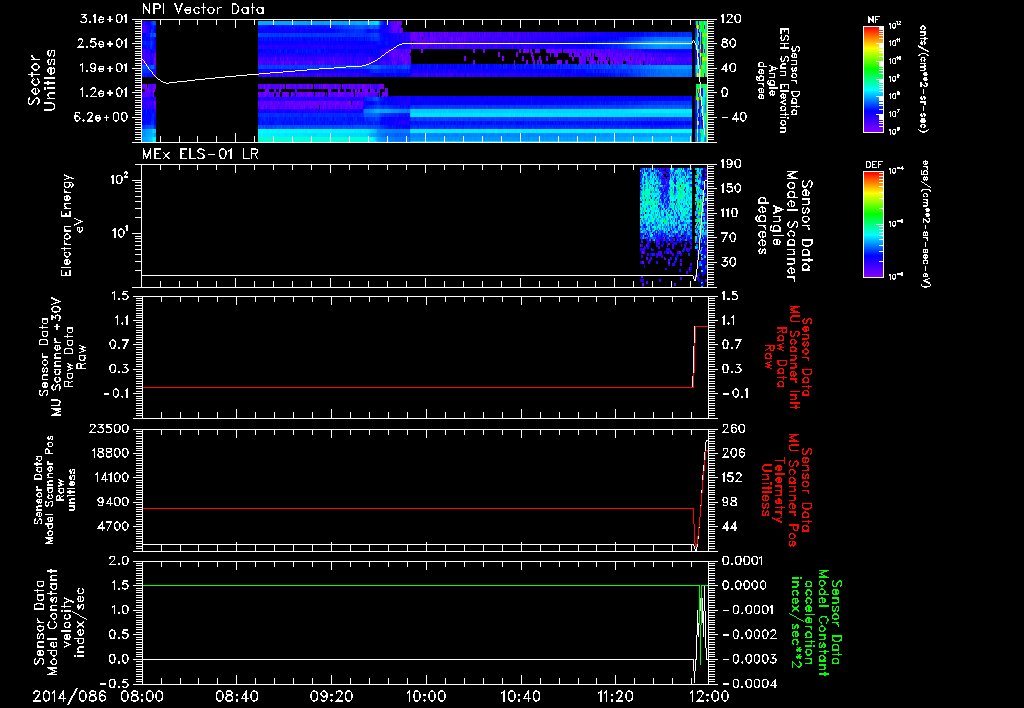1024x708 pixels.
Task: Click the 190 scanner angle tick label
Action: point(731,164)
